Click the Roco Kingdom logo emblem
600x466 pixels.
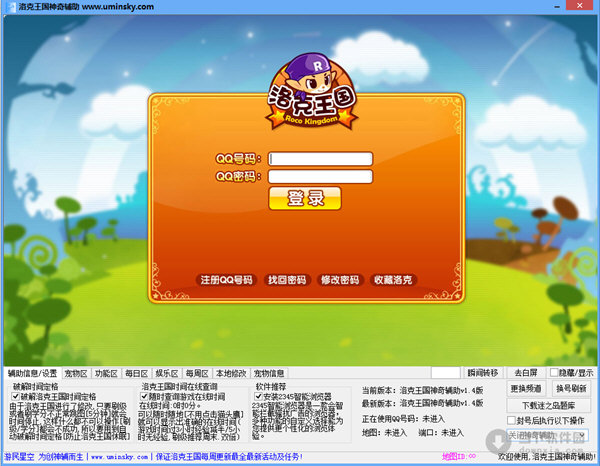[x=312, y=92]
